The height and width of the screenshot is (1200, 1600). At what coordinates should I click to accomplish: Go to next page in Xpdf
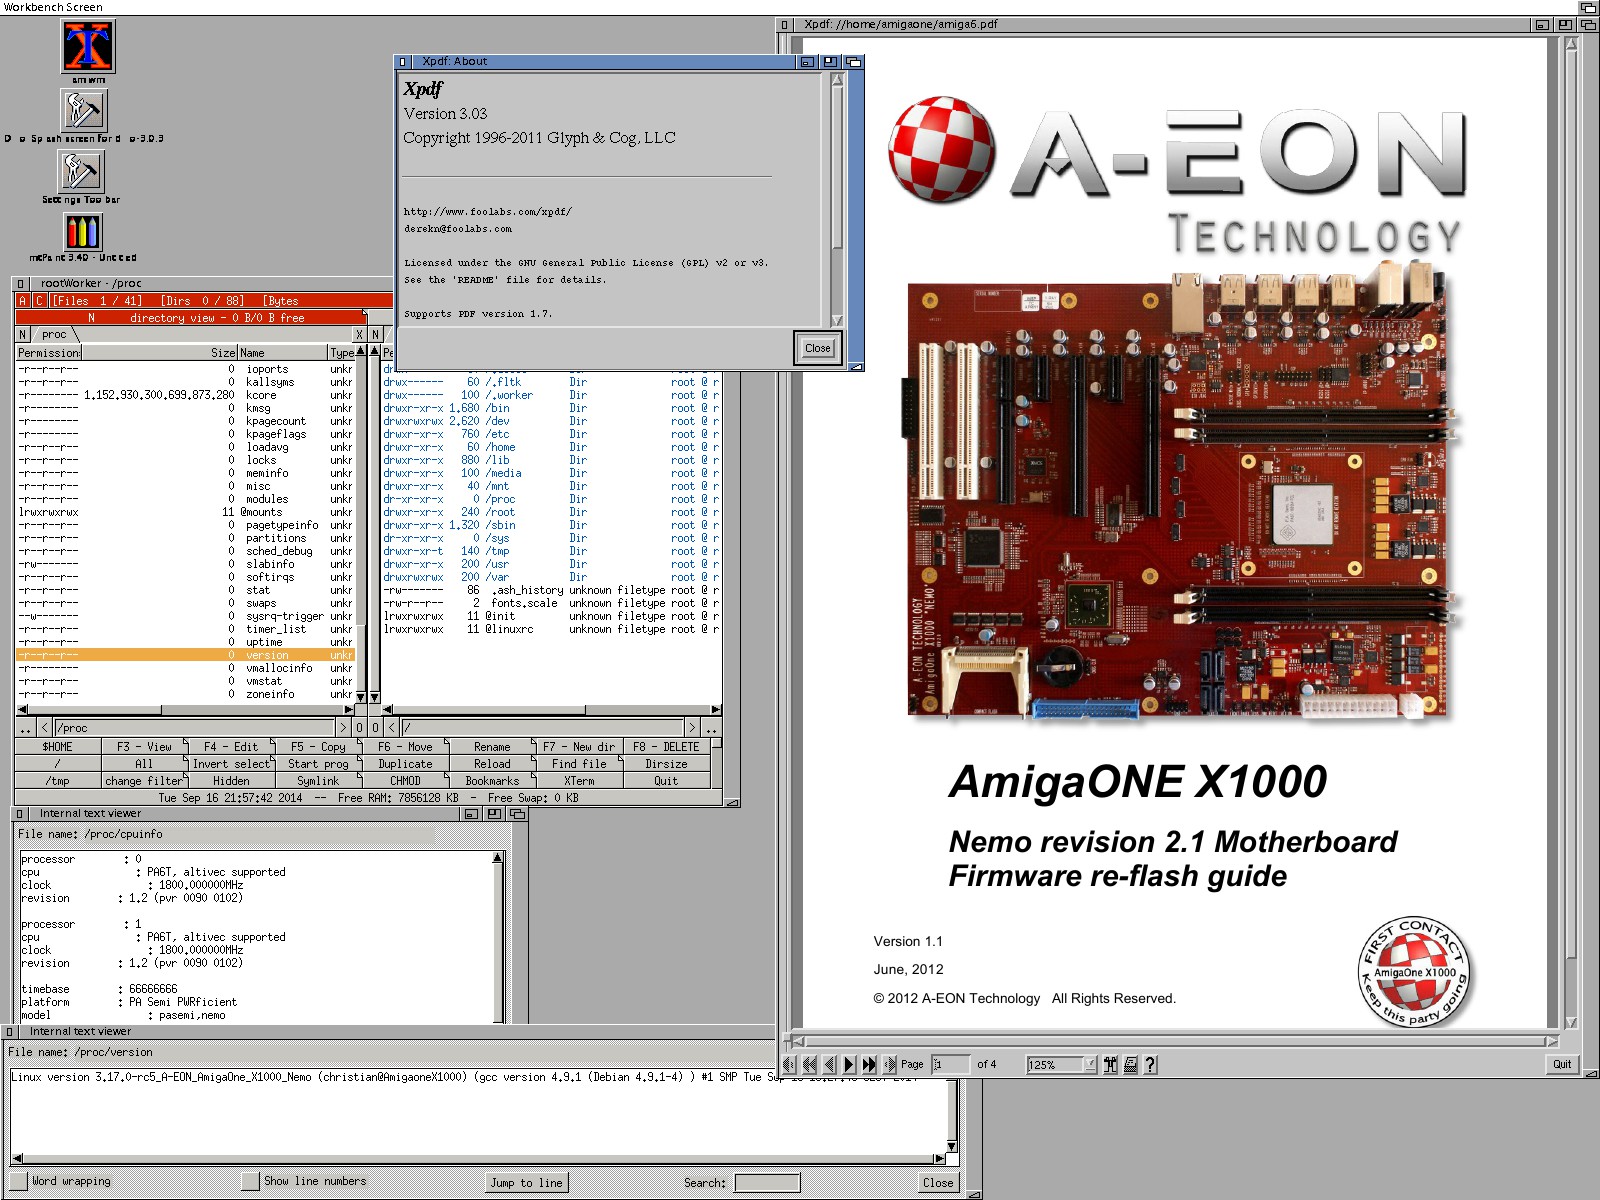(x=849, y=1065)
